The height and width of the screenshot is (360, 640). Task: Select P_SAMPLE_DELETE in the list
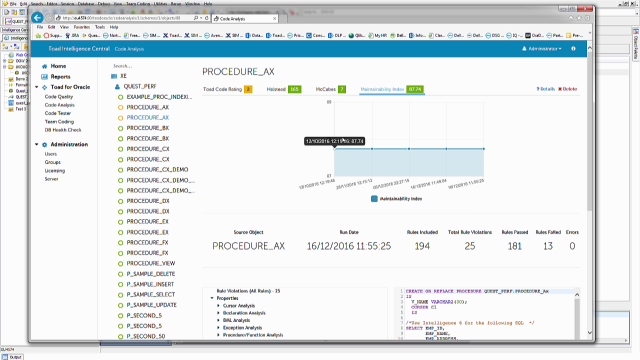tap(151, 274)
